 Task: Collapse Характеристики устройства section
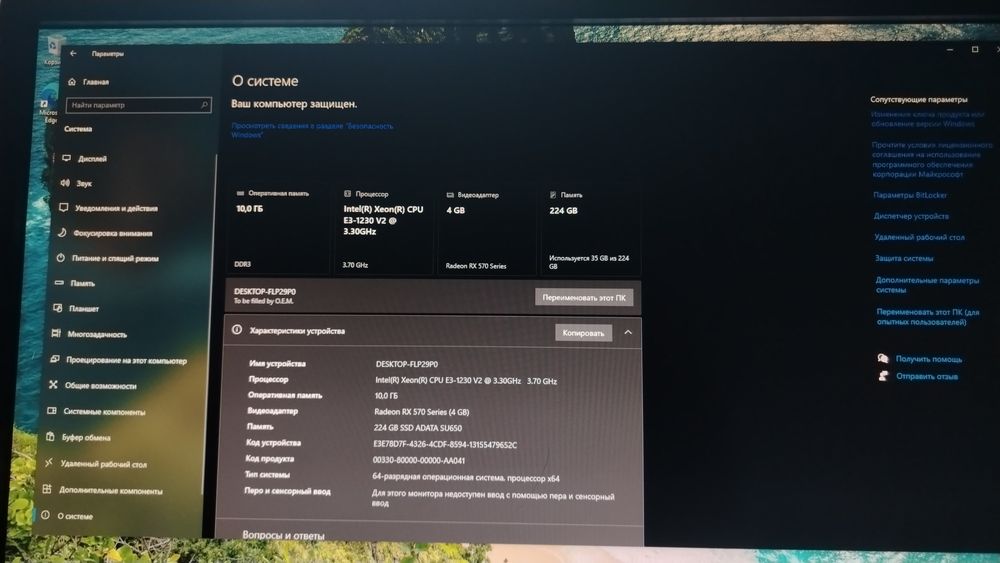(628, 332)
